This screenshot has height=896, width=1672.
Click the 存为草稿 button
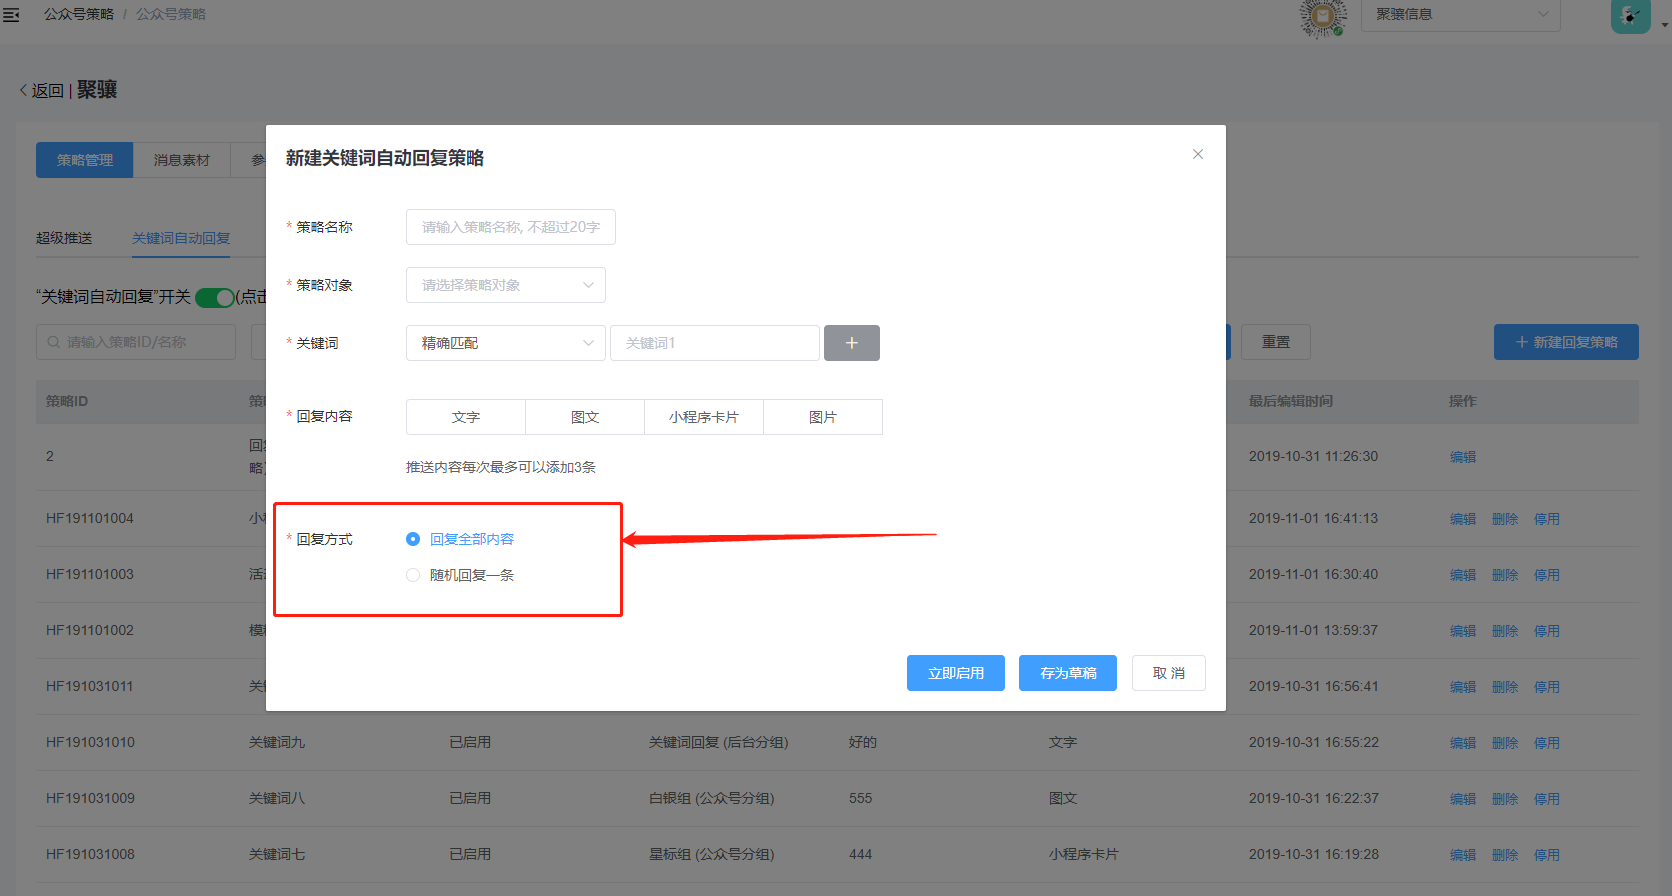[x=1067, y=673]
